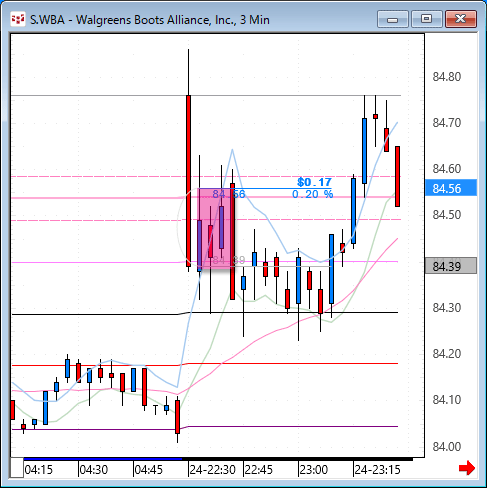Click the 23:00 time axis label
The image size is (487, 488).
coord(313,470)
